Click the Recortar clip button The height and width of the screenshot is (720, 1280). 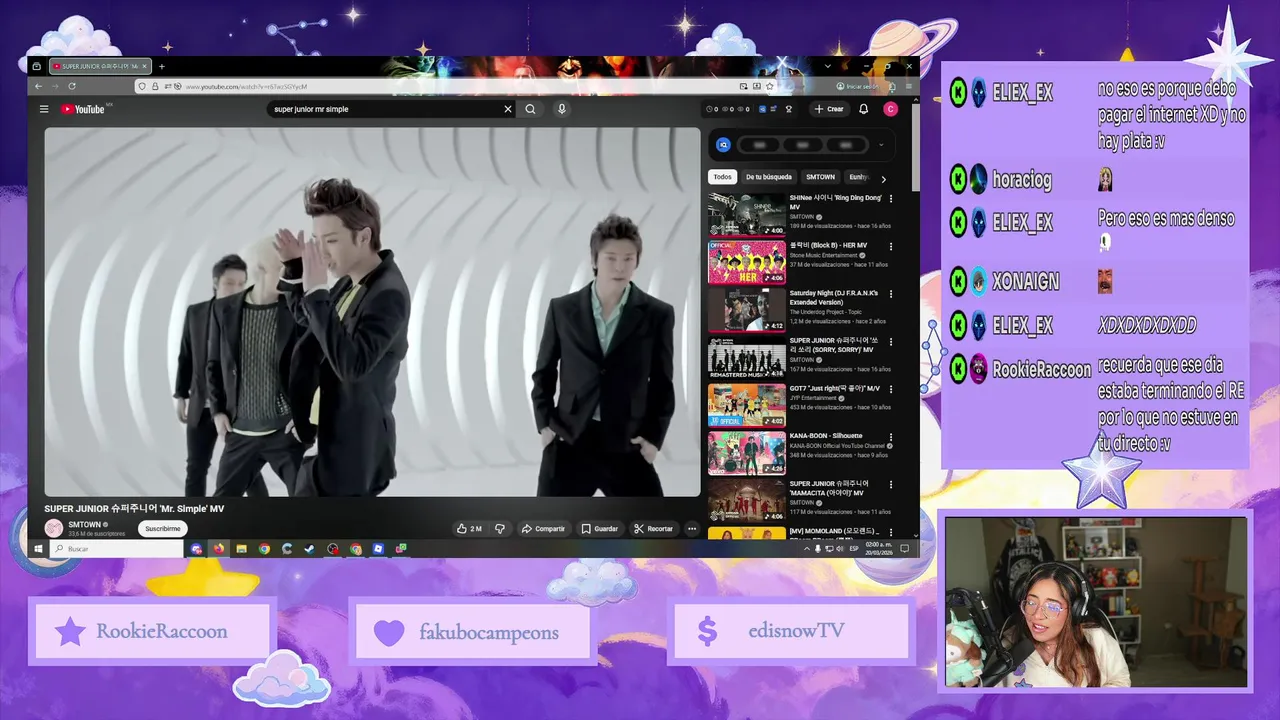(x=653, y=529)
